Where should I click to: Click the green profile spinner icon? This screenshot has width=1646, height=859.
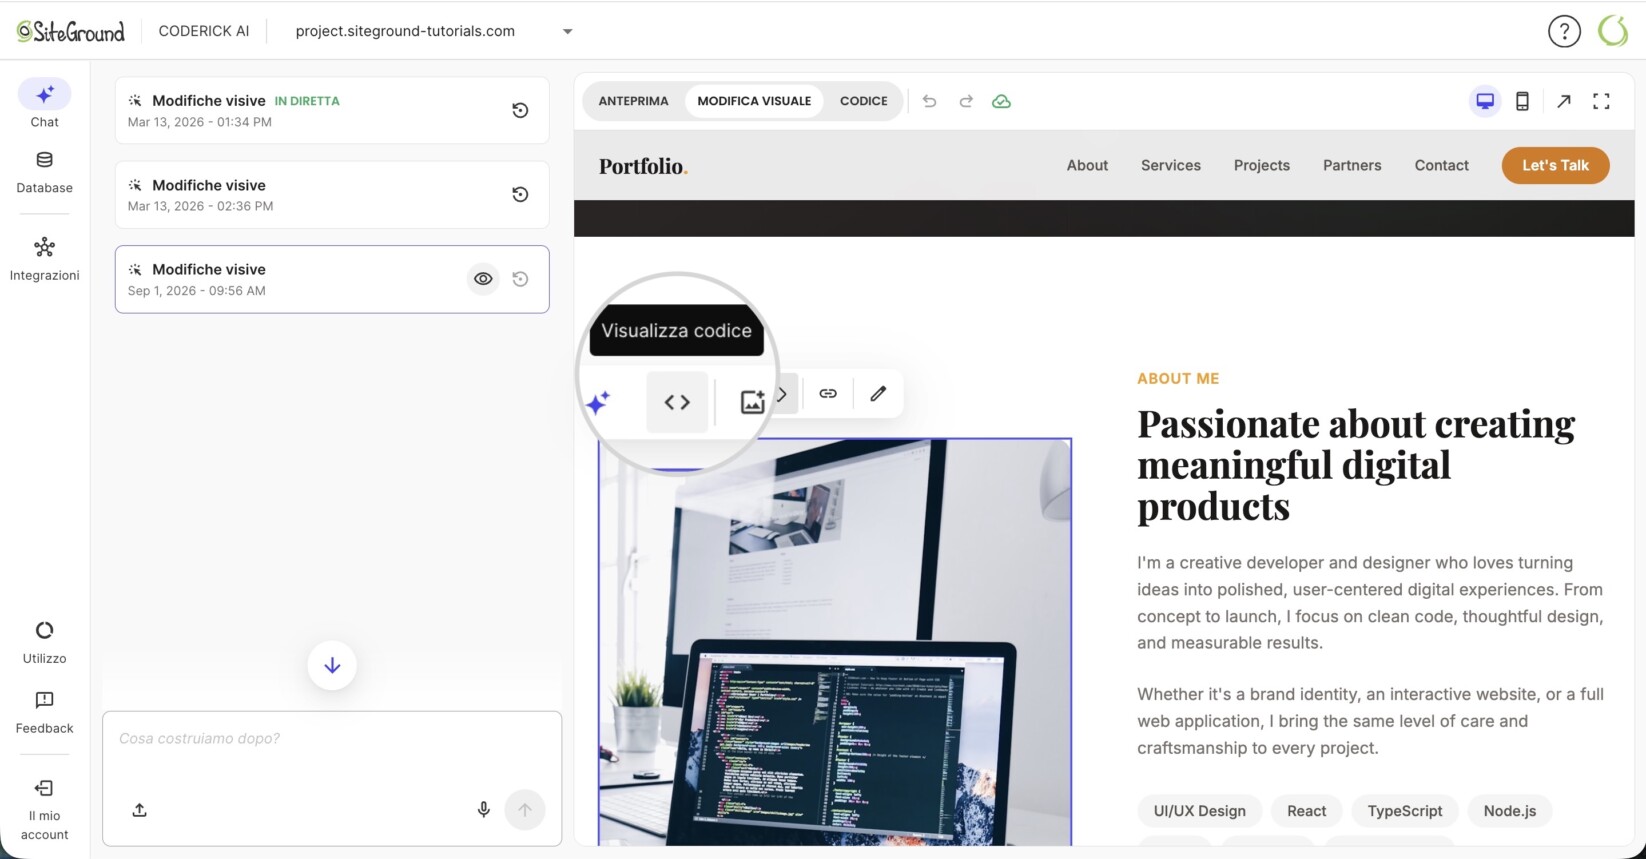point(1613,31)
